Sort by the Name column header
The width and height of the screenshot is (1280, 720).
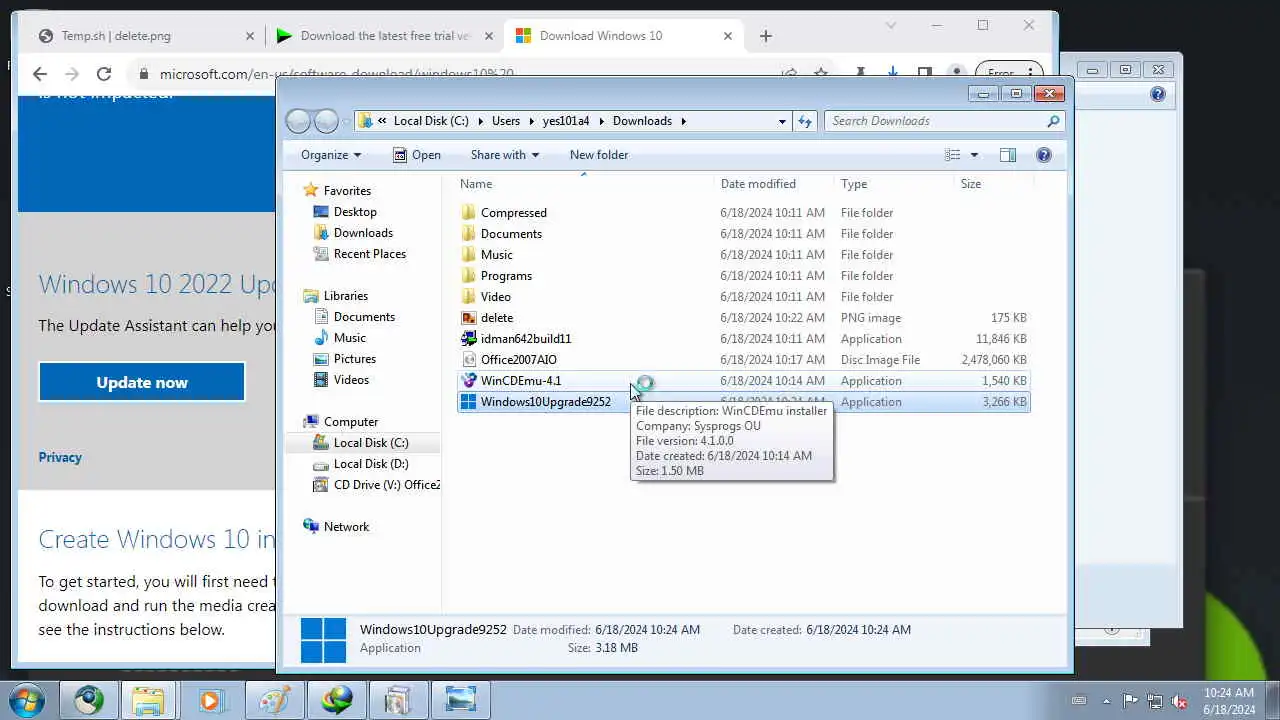point(476,184)
